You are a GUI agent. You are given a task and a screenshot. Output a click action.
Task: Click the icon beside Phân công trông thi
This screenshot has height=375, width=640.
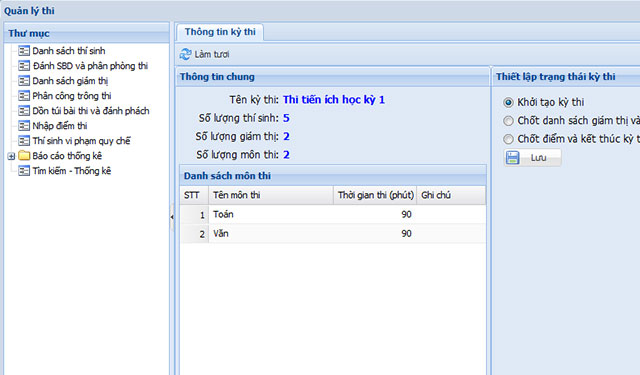coord(24,96)
